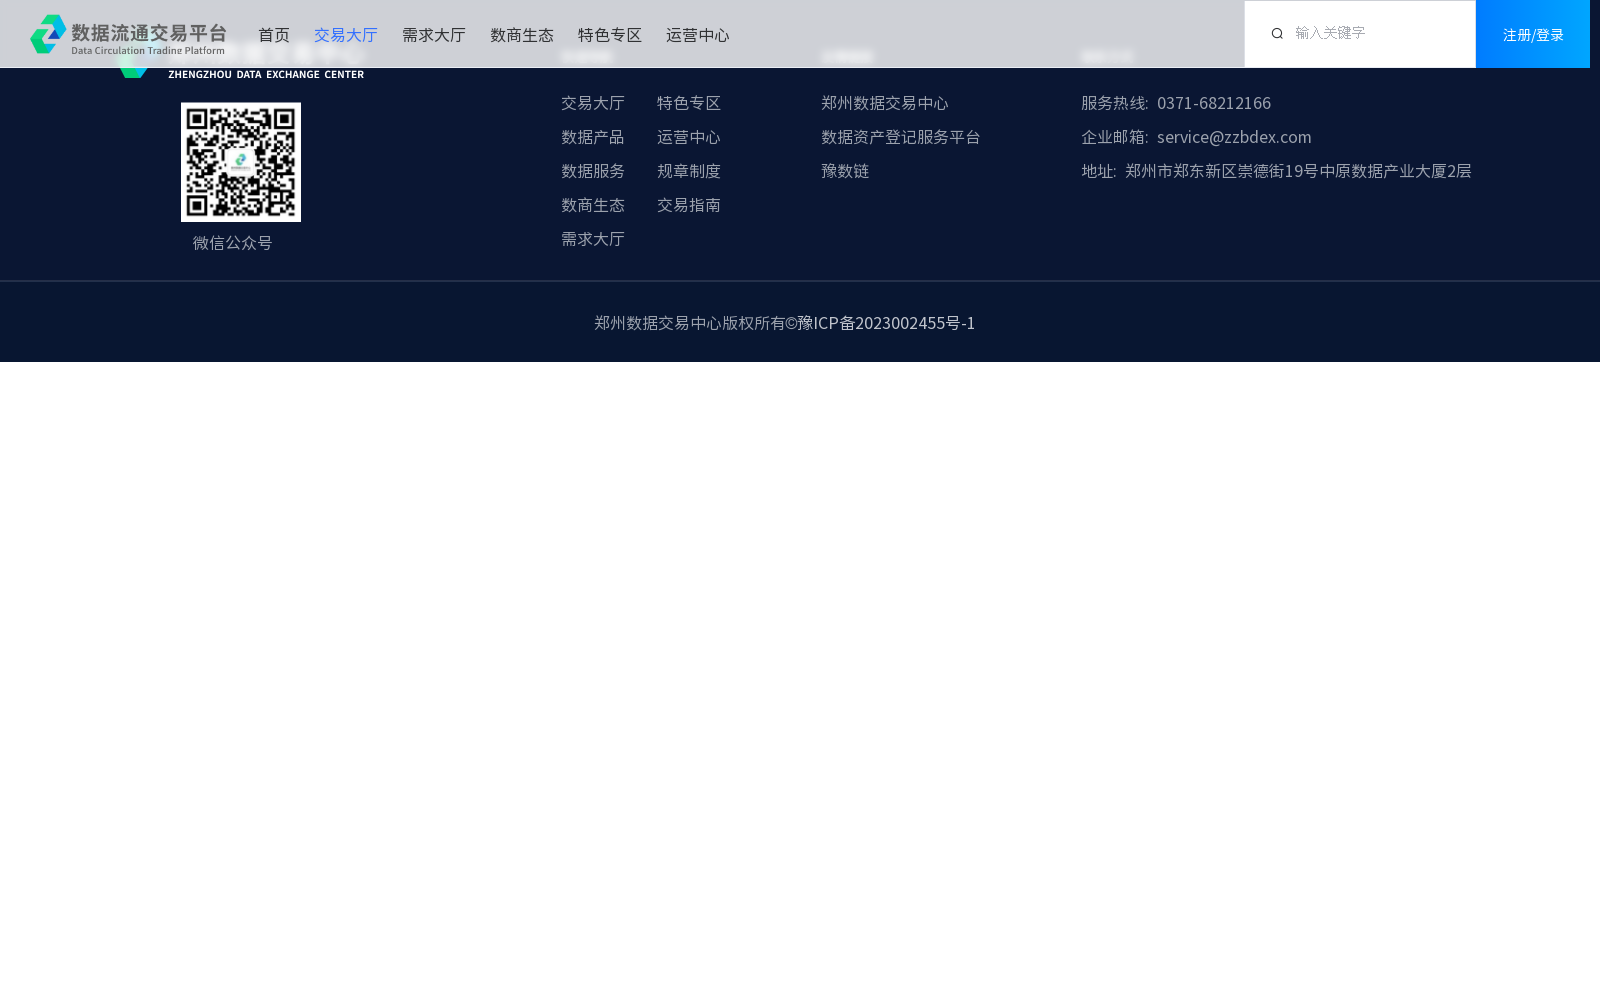Image resolution: width=1600 pixels, height=1000 pixels.
Task: Visit 数据资产登记服务平台 link
Action: pos(901,137)
